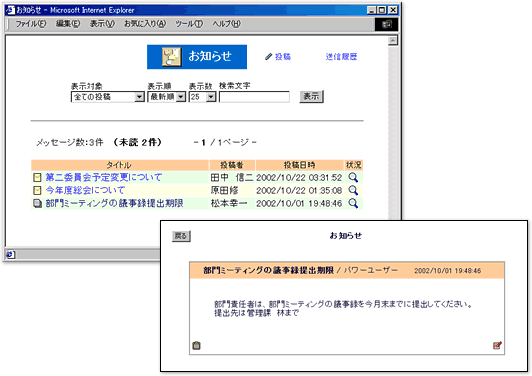
Task: Open the ヘルプ(H) menu
Action: pyautogui.click(x=226, y=24)
